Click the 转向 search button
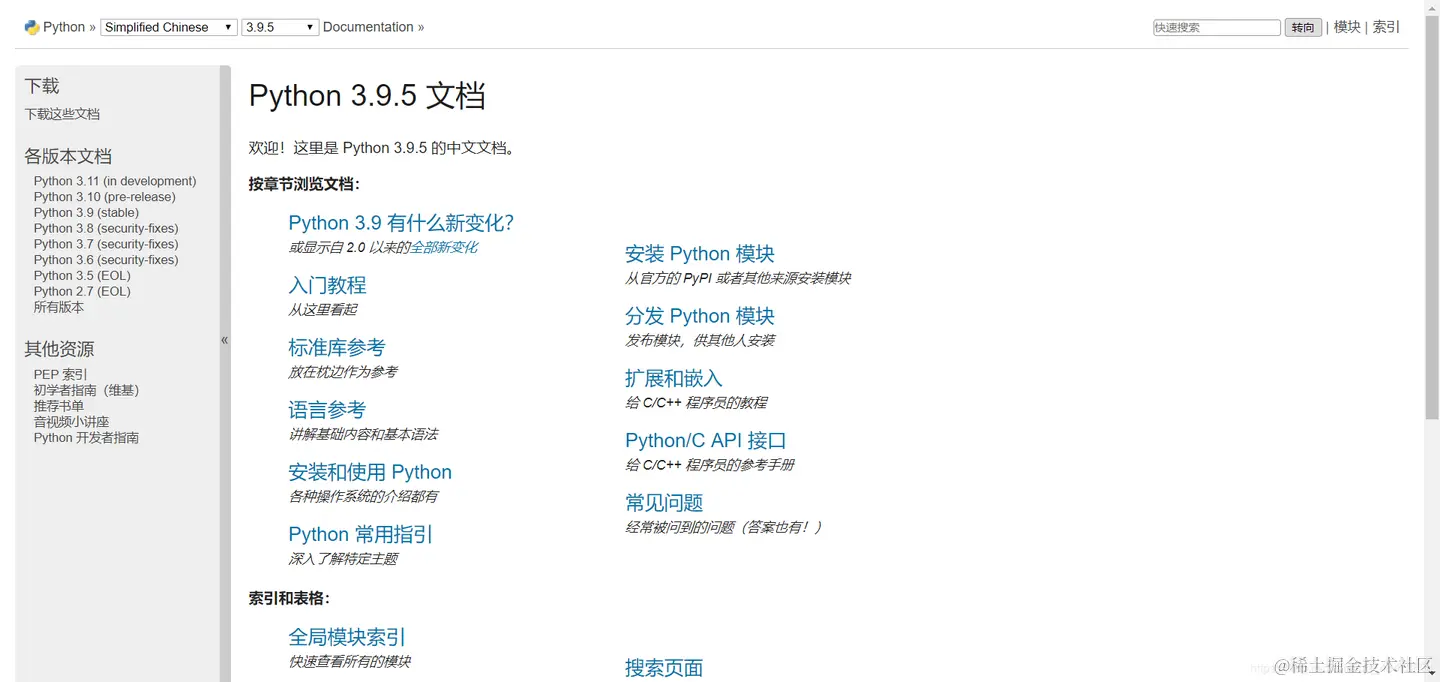 coord(1303,27)
